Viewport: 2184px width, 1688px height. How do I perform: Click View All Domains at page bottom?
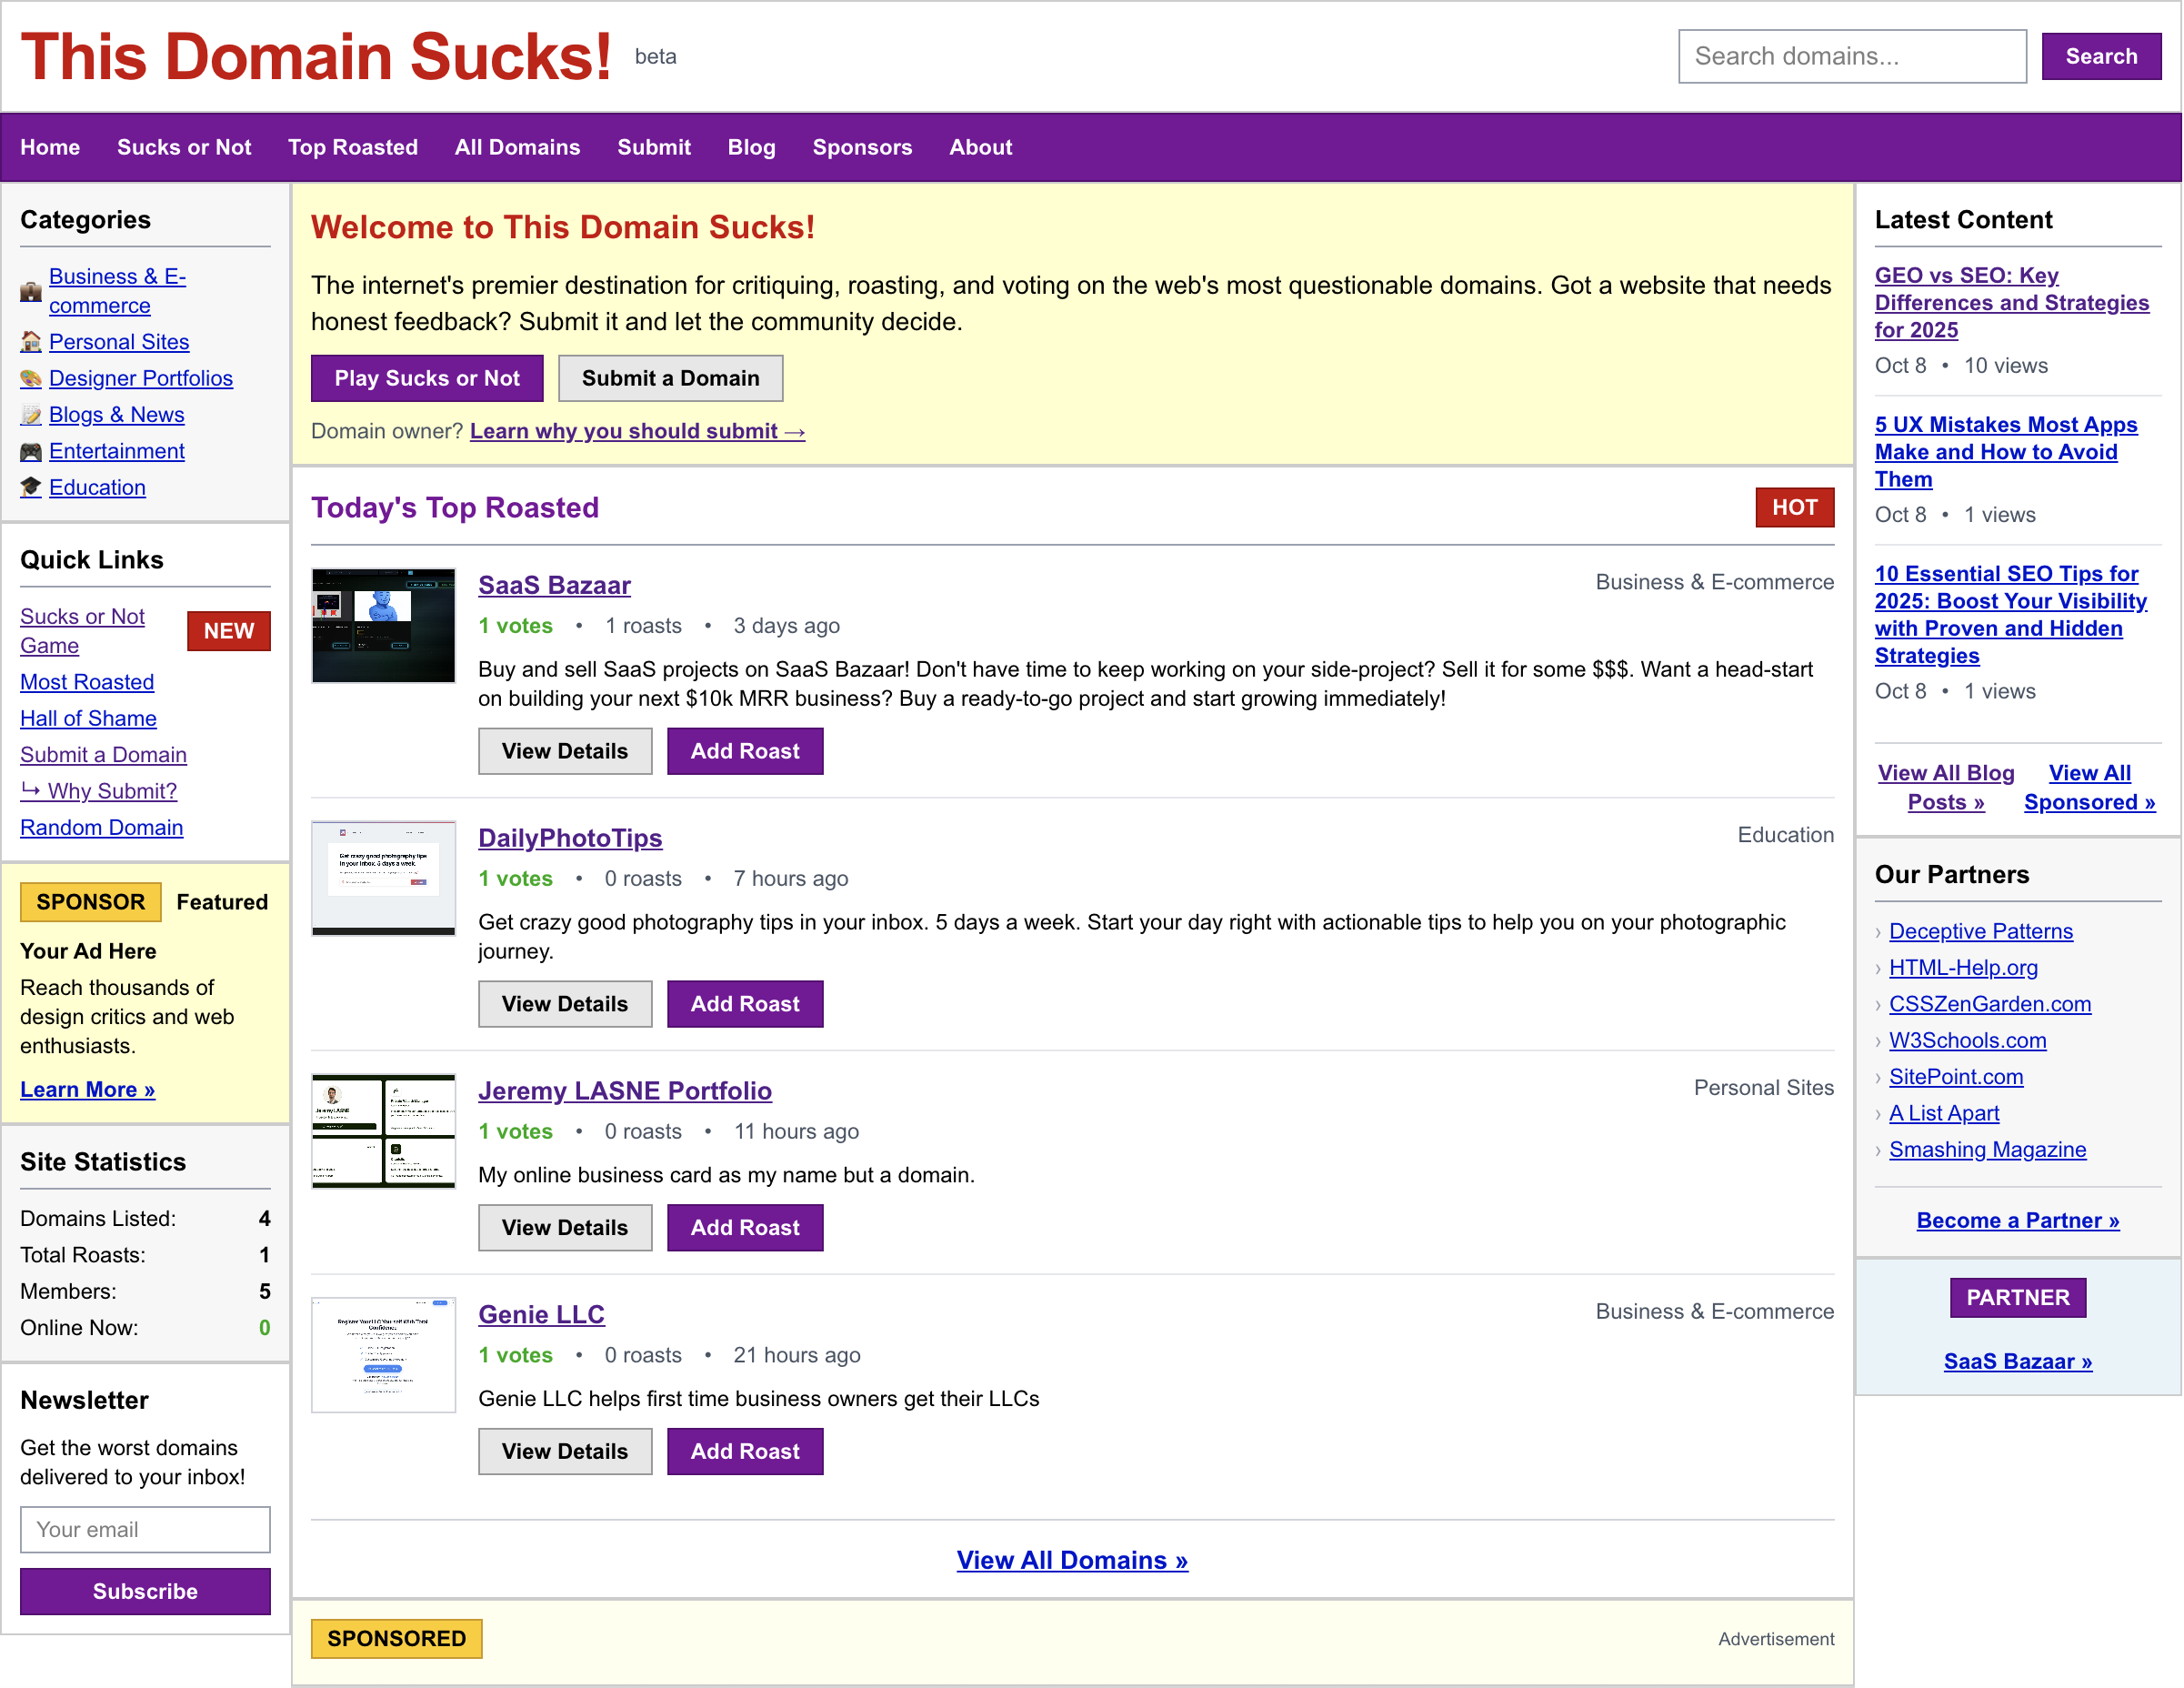click(1071, 1560)
